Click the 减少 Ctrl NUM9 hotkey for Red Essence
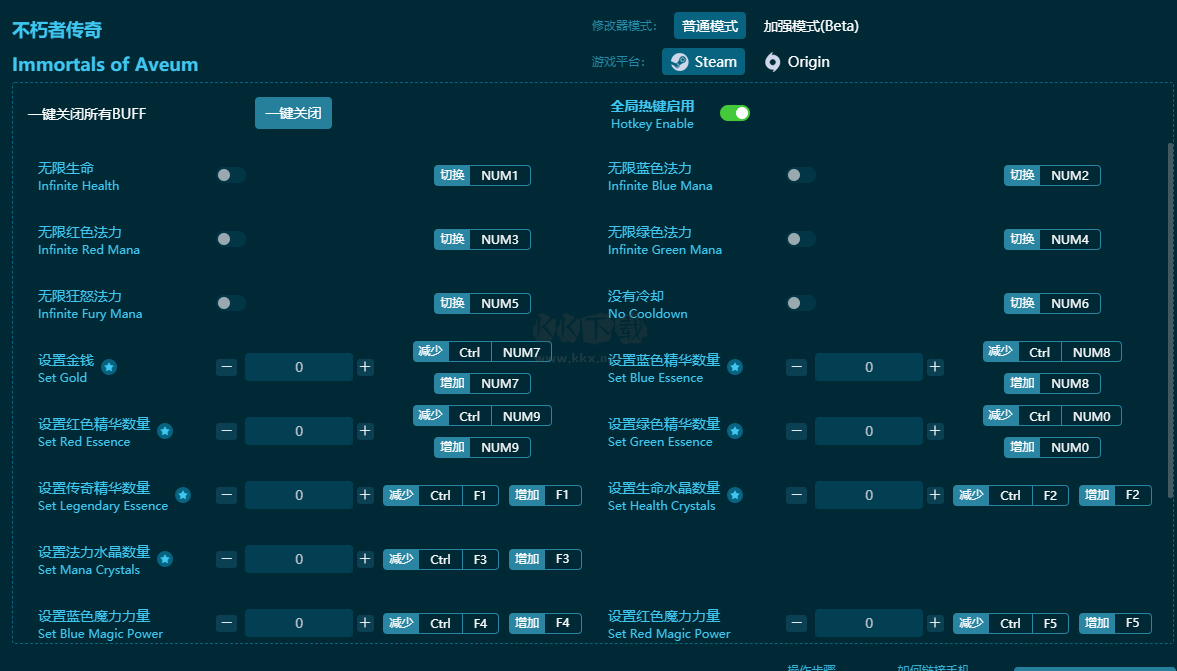This screenshot has height=671, width=1177. (x=482, y=416)
